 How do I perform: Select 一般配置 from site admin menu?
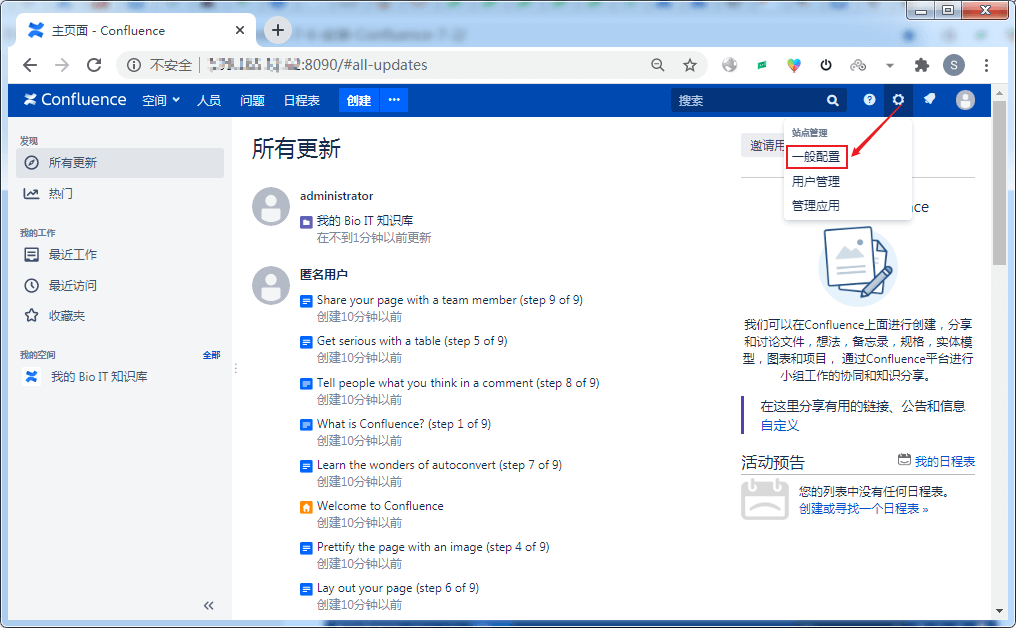pyautogui.click(x=816, y=157)
